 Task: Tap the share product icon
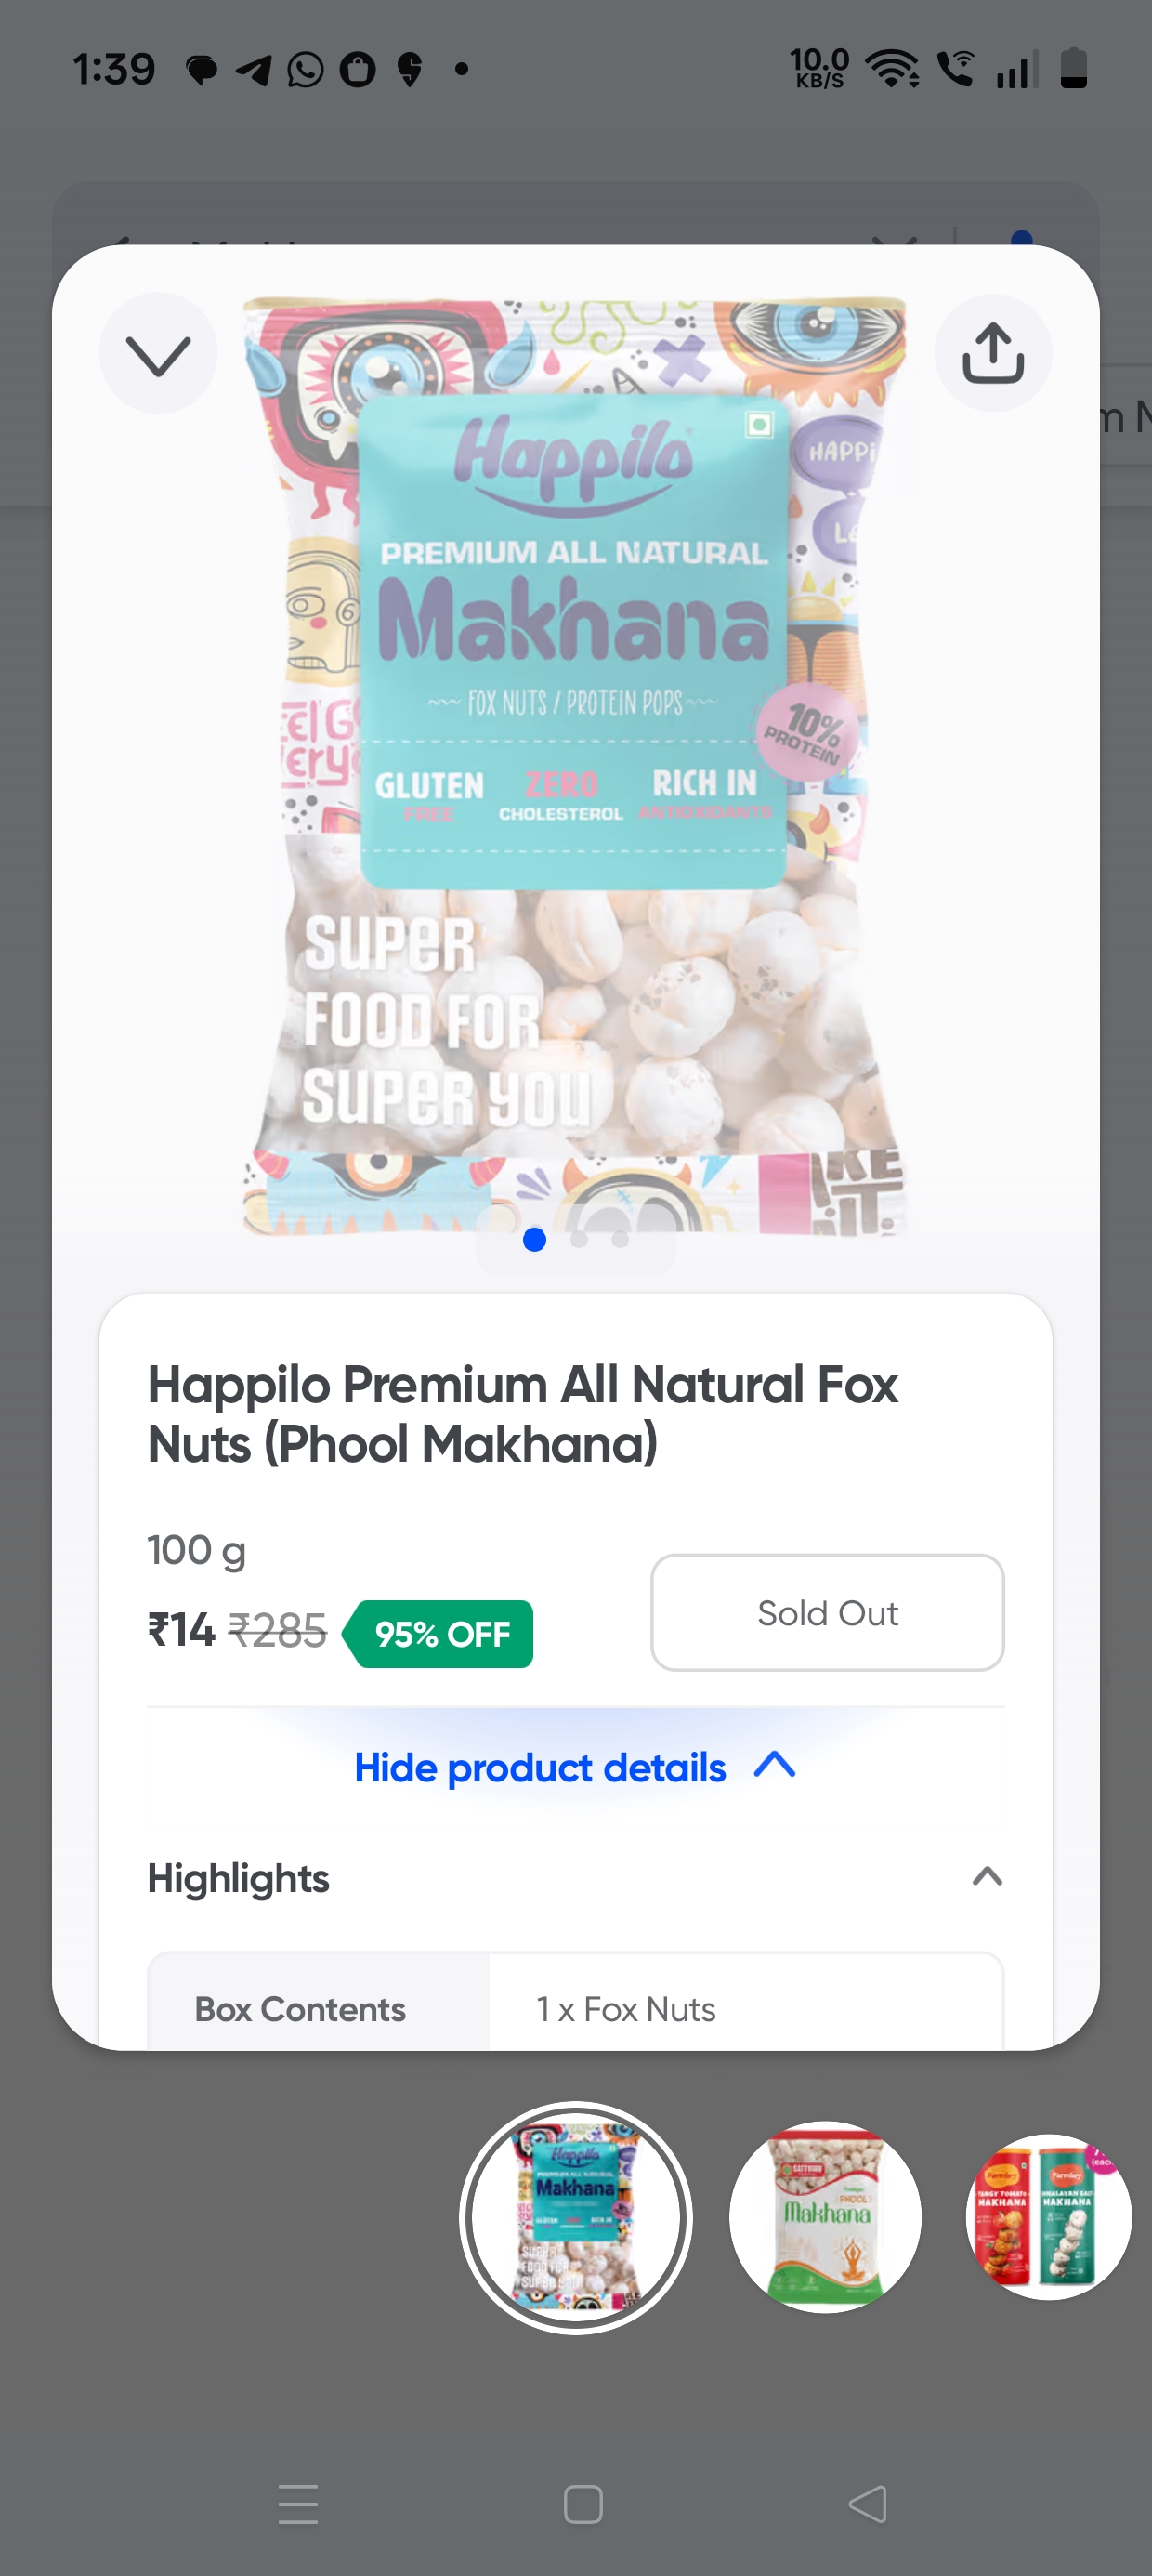pos(992,353)
